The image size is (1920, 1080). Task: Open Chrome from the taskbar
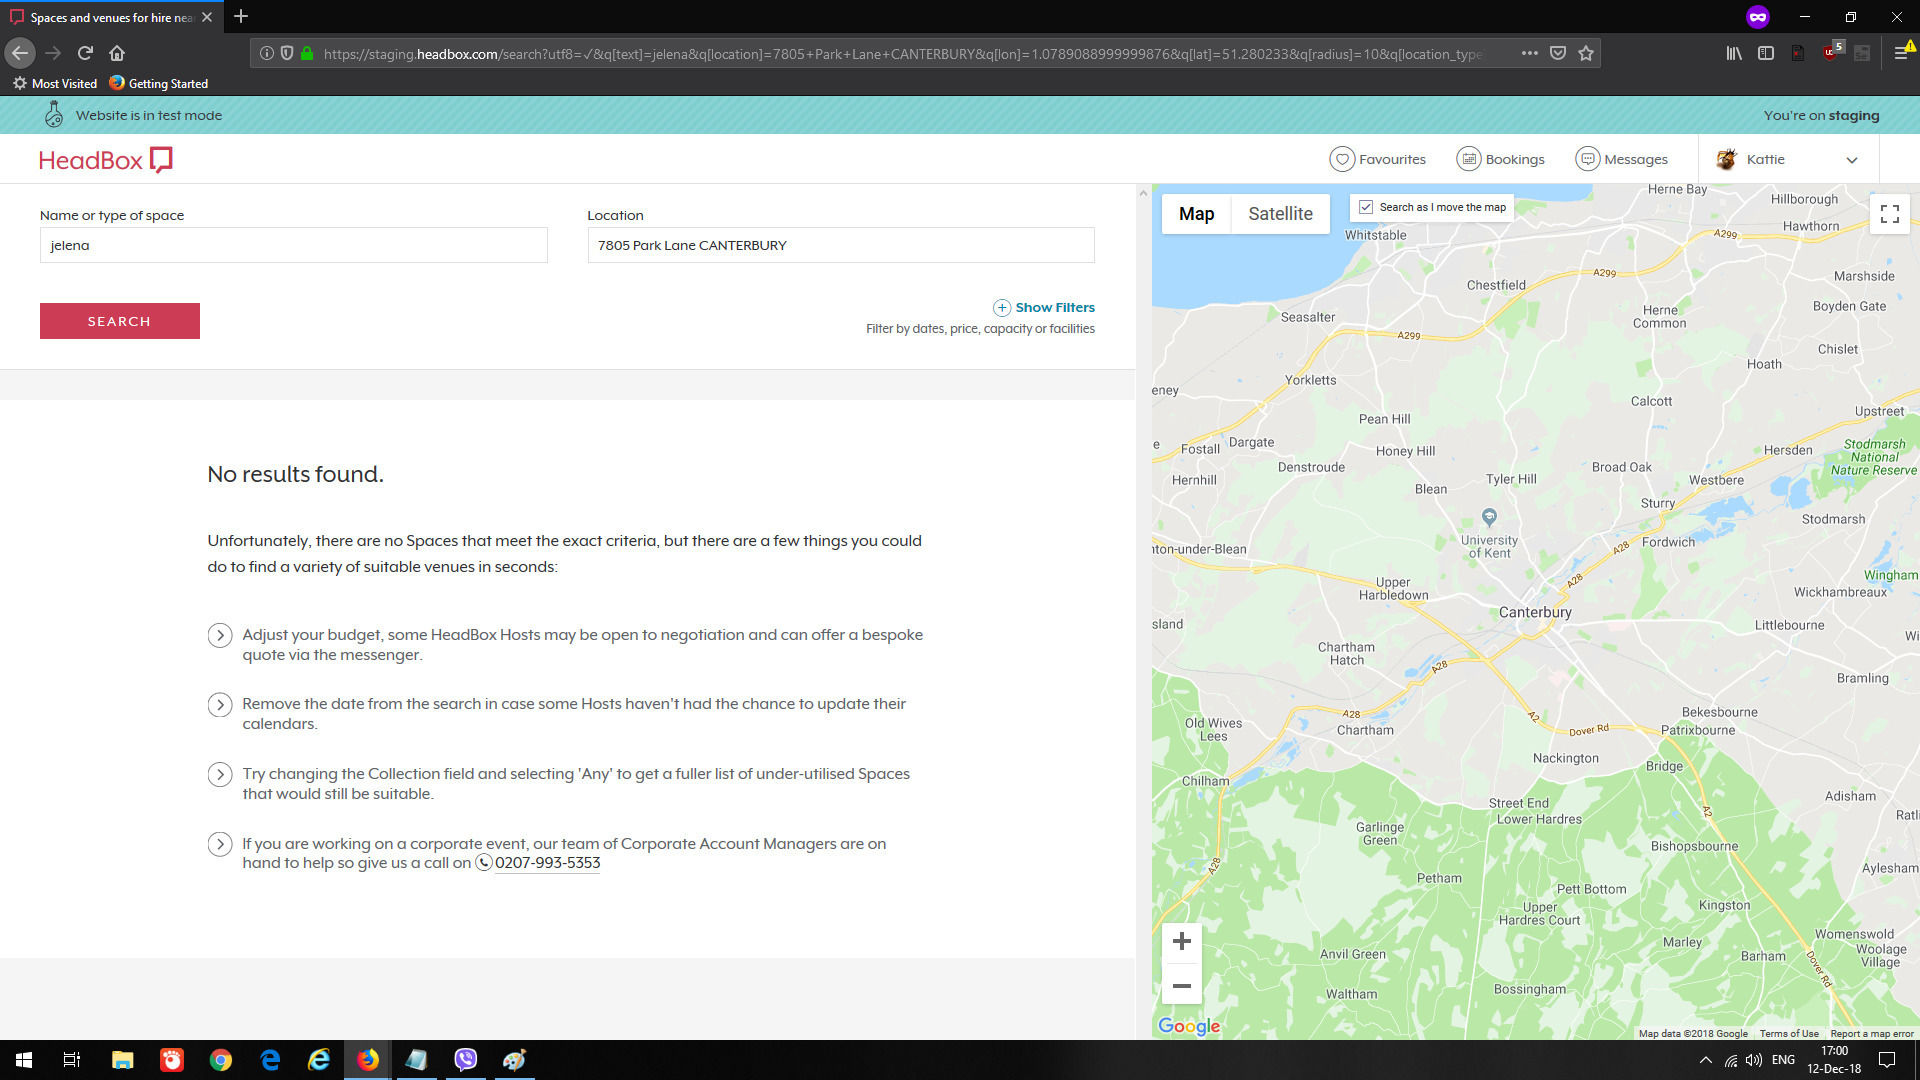pyautogui.click(x=220, y=1060)
